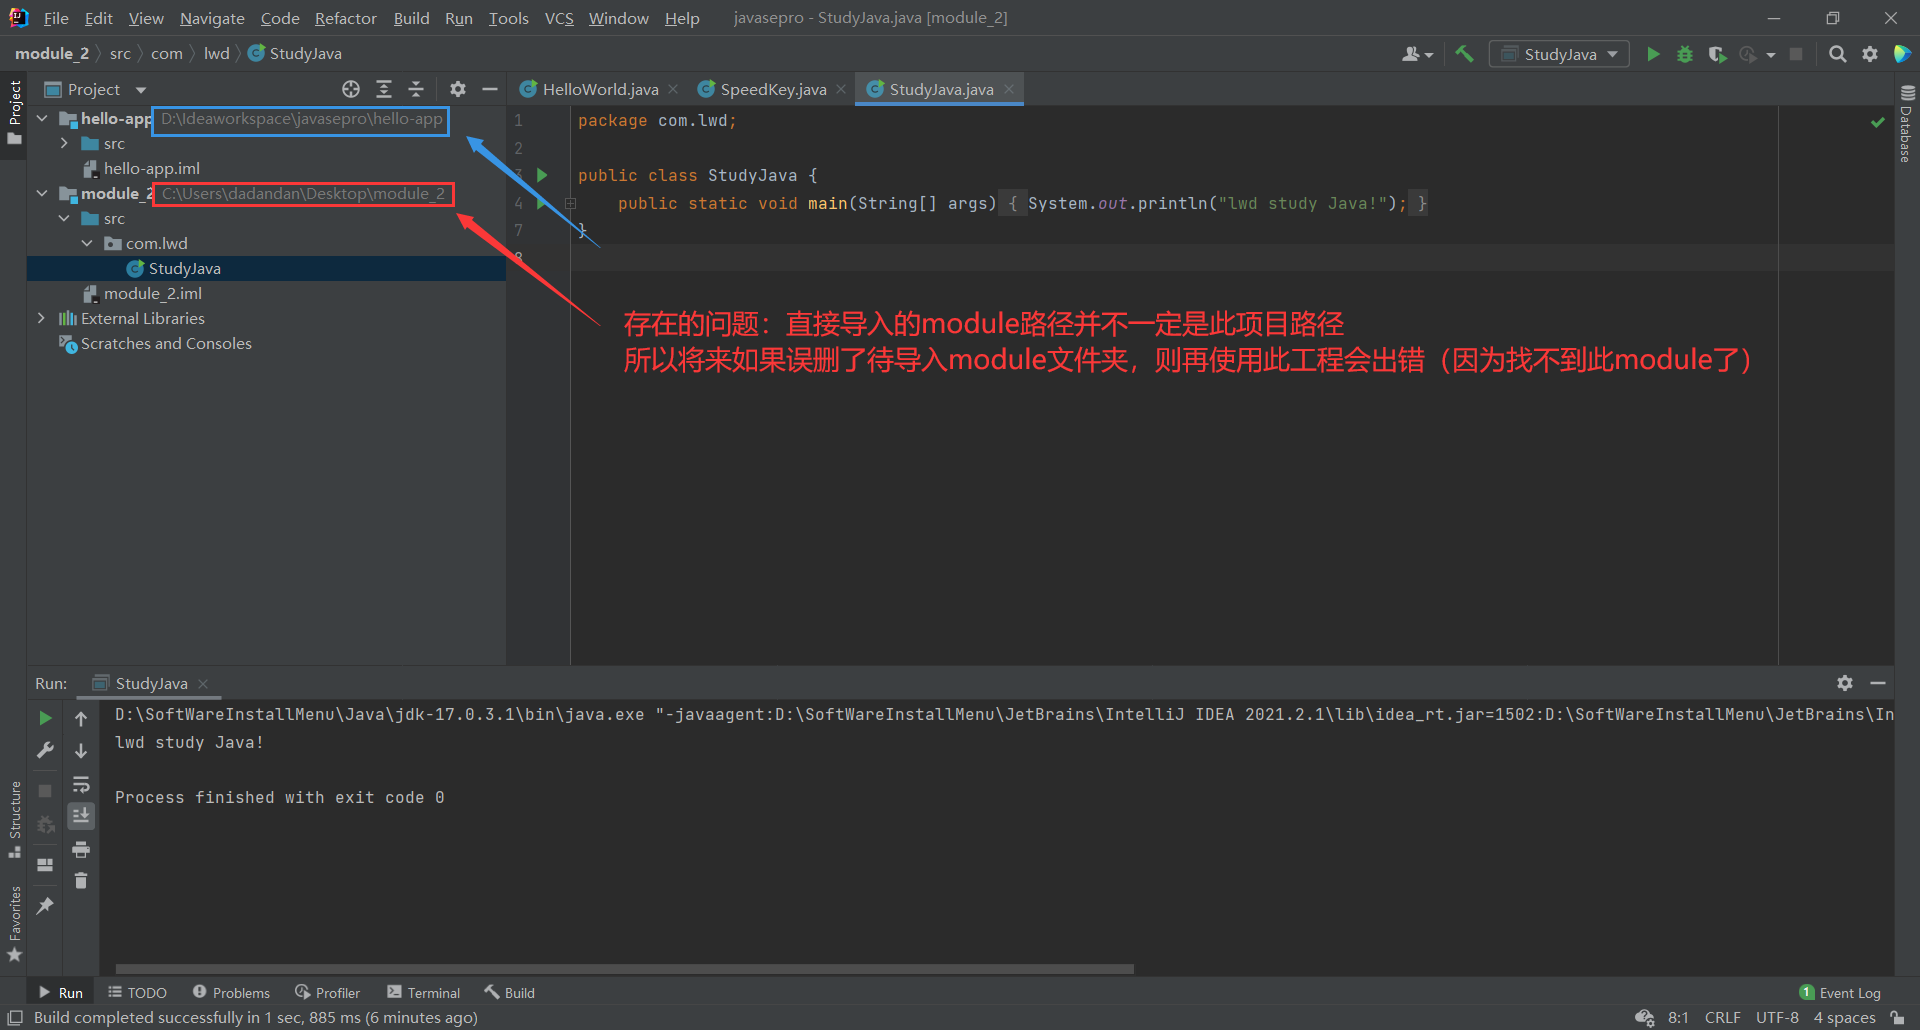This screenshot has height=1030, width=1920.
Task: Toggle the Structure sidebar tool window
Action: [14, 819]
